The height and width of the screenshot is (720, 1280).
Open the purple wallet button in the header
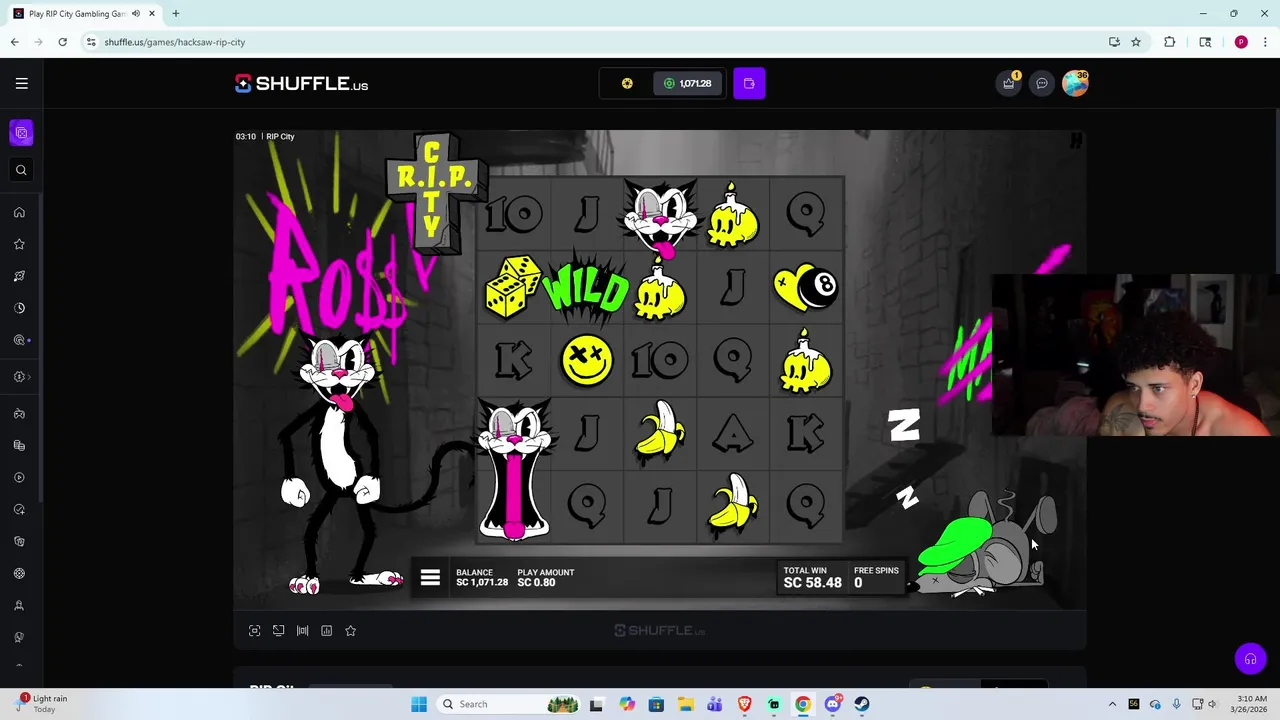(x=749, y=84)
